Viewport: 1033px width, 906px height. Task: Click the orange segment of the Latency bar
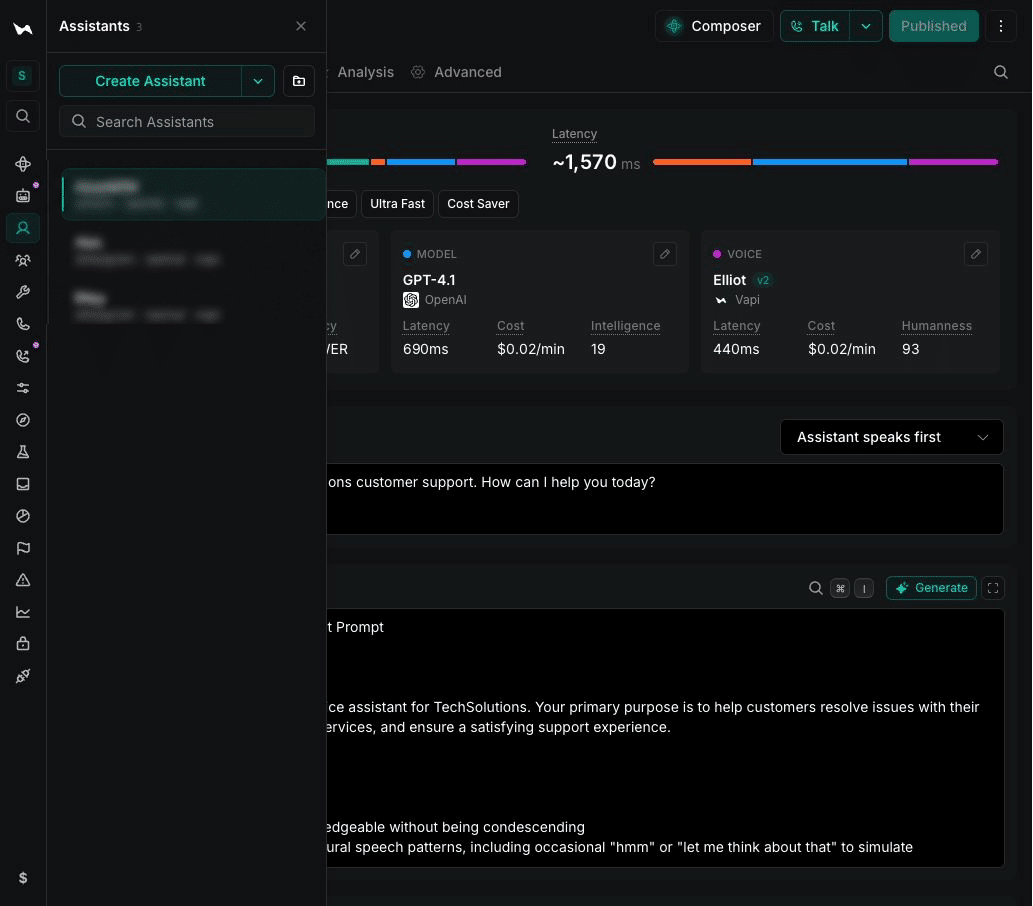[702, 161]
